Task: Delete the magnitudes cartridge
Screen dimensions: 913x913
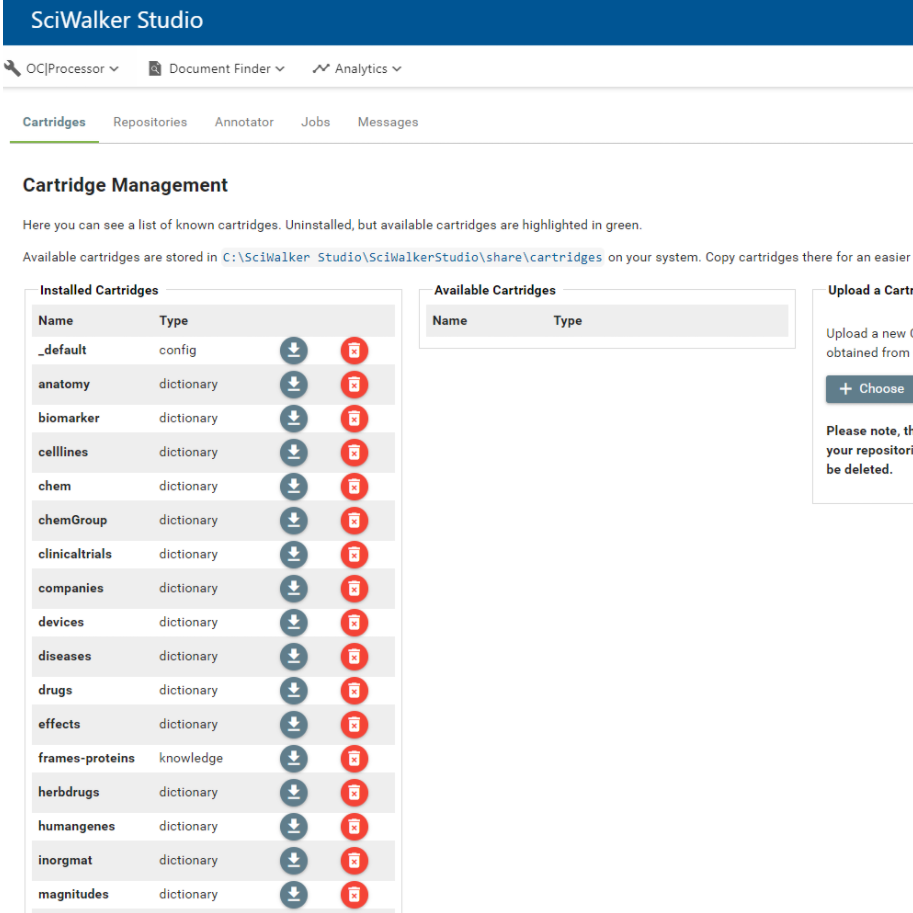Action: pos(354,894)
